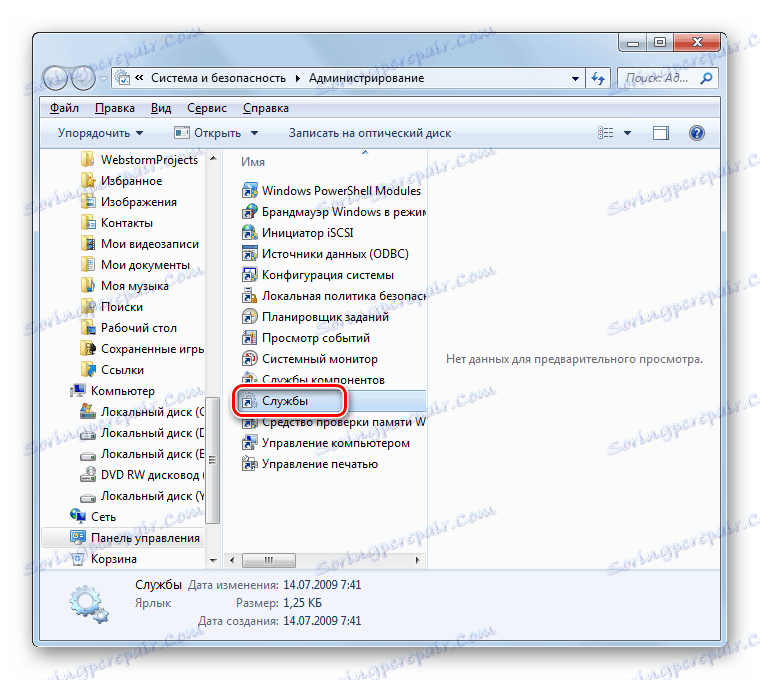Open the Вид menu
Viewport: 760px width, 680px height.
(161, 108)
